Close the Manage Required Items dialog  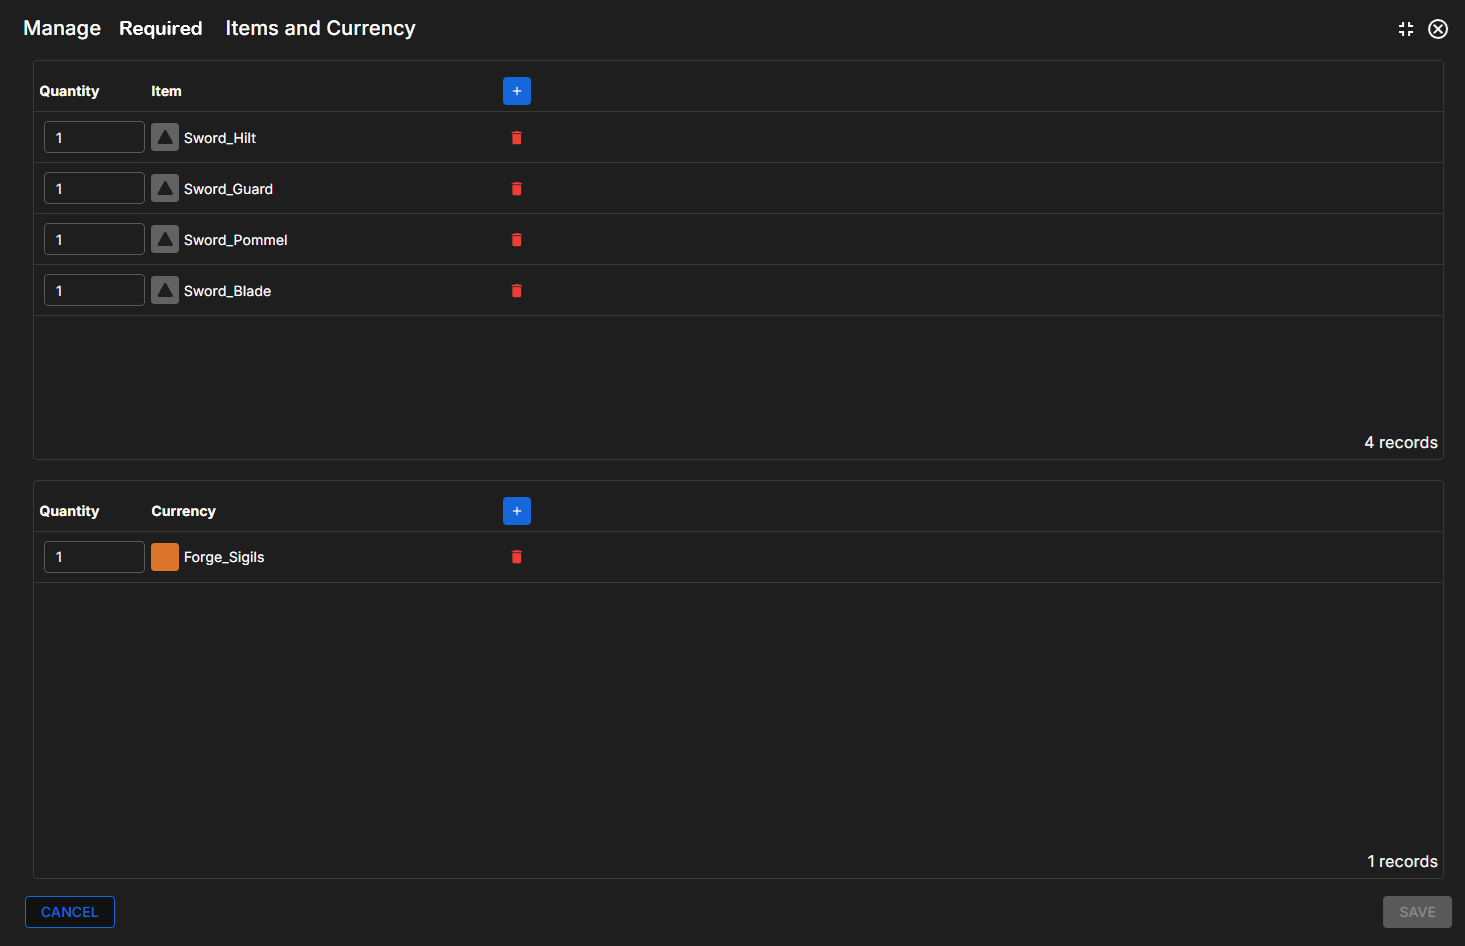click(x=1438, y=29)
